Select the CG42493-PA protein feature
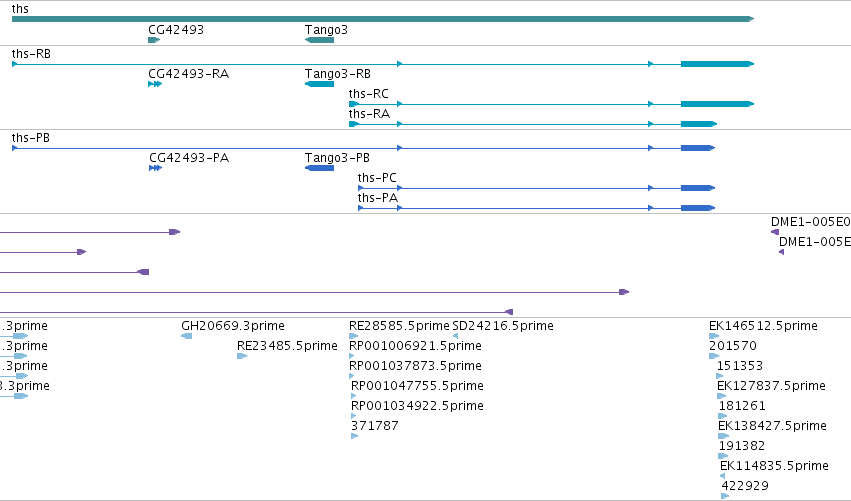This screenshot has width=851, height=501. (156, 168)
